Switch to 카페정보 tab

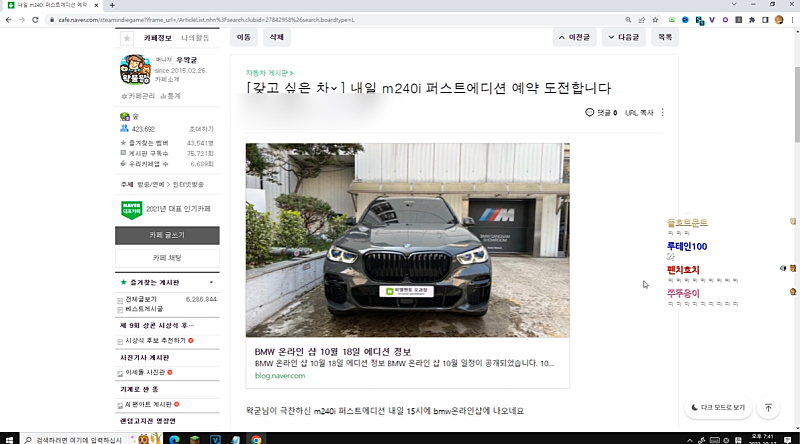pos(157,38)
